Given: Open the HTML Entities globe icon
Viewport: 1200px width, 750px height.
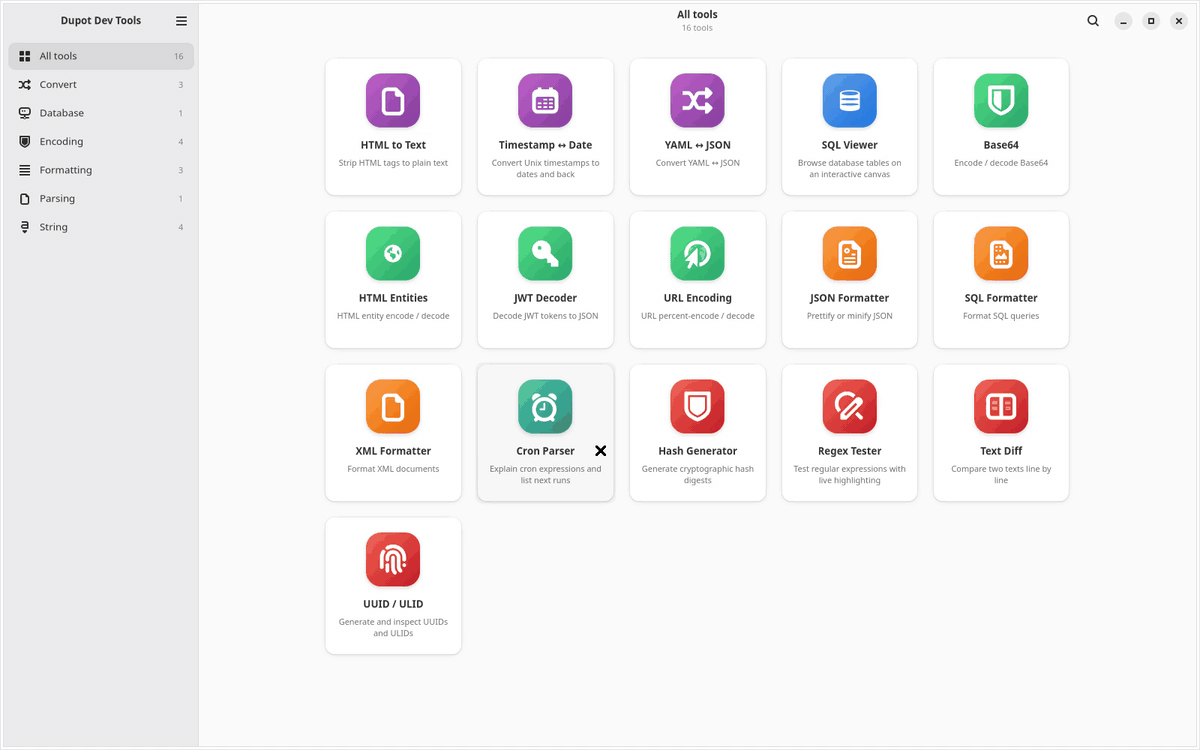Looking at the screenshot, I should [393, 253].
